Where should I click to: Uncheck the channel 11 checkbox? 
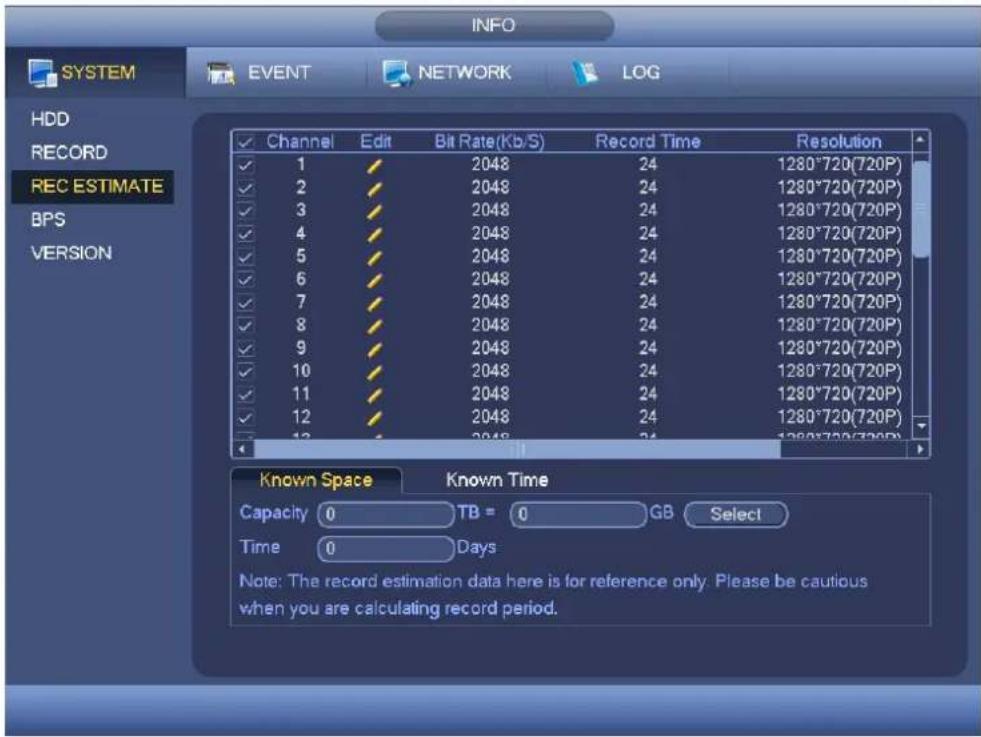(245, 394)
